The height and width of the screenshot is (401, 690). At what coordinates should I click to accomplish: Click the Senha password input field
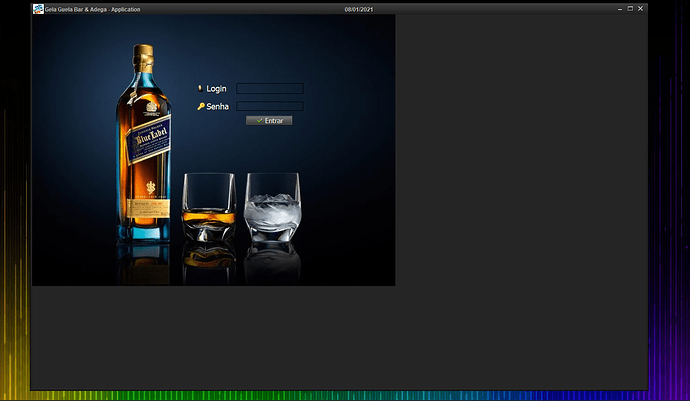270,106
